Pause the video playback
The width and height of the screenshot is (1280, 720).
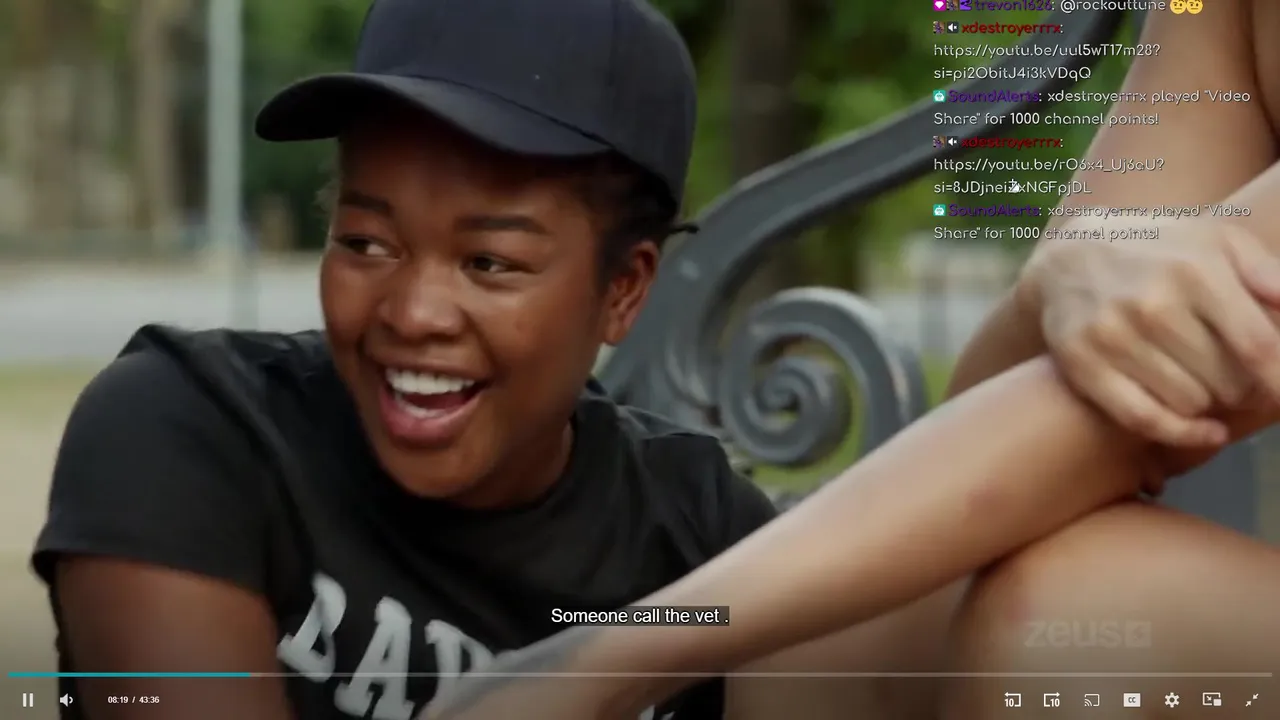pyautogui.click(x=28, y=700)
